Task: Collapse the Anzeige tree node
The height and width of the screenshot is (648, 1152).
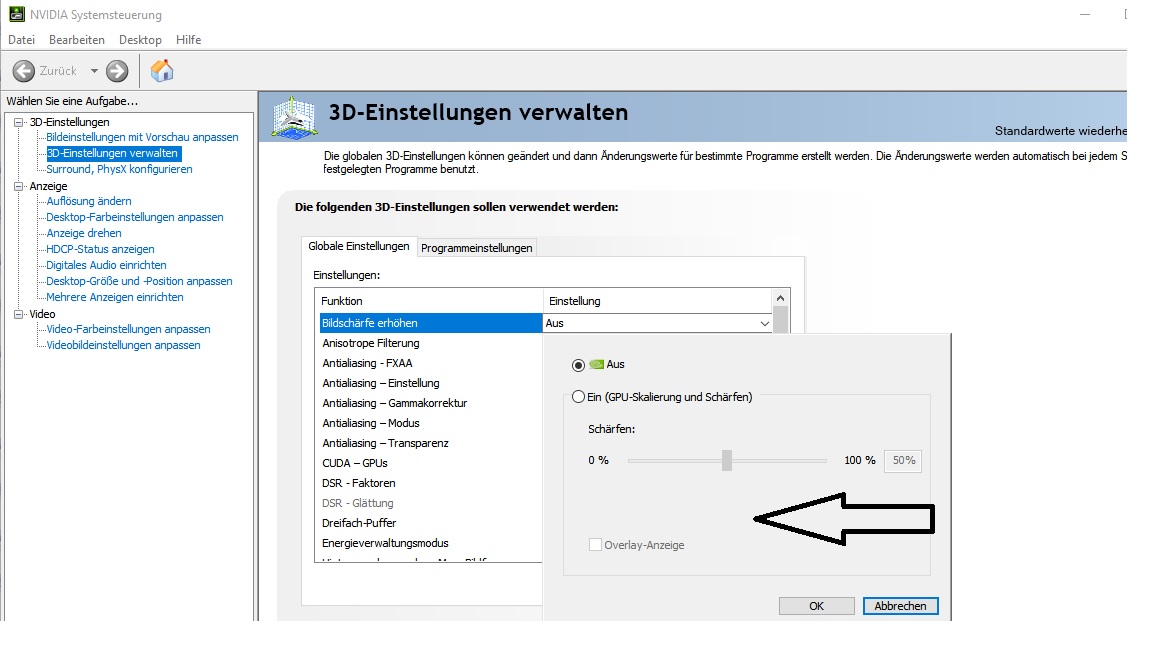Action: [18, 186]
